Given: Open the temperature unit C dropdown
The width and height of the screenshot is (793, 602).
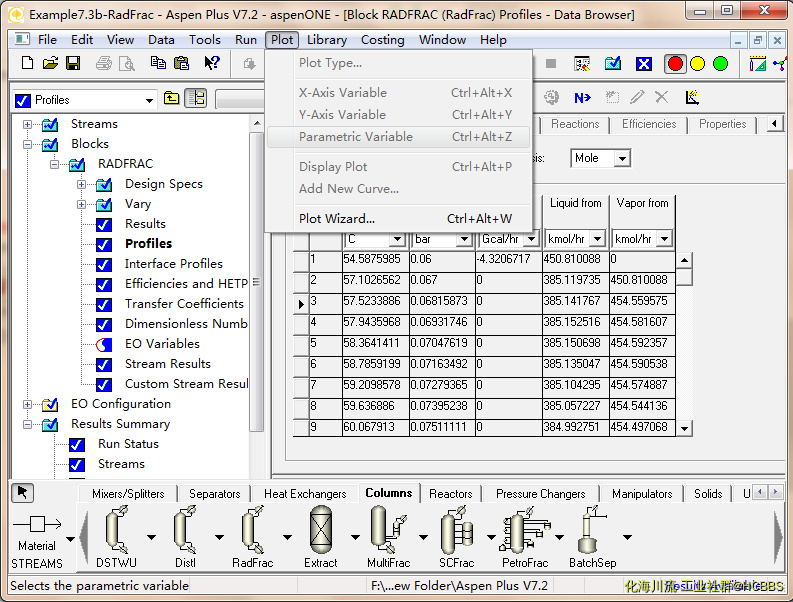Looking at the screenshot, I should 396,239.
